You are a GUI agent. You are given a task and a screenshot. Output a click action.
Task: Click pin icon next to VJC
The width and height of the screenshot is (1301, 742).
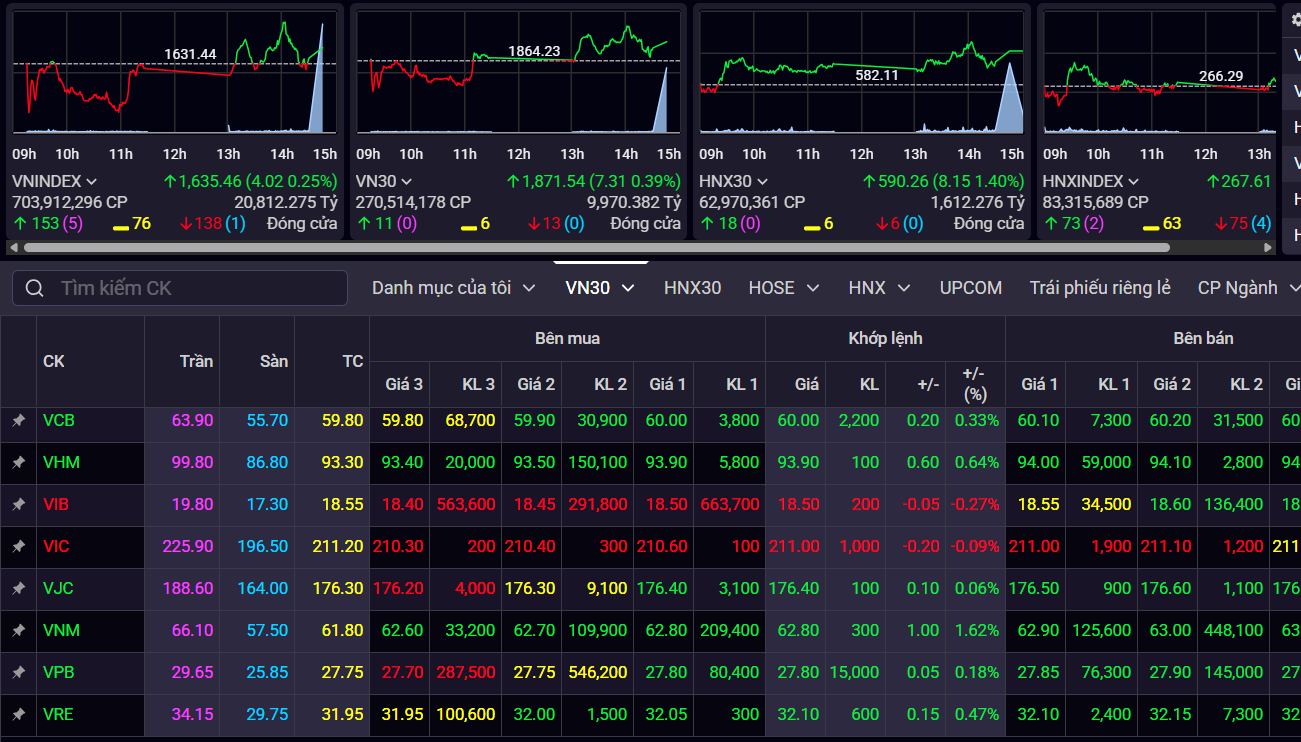click(x=18, y=589)
